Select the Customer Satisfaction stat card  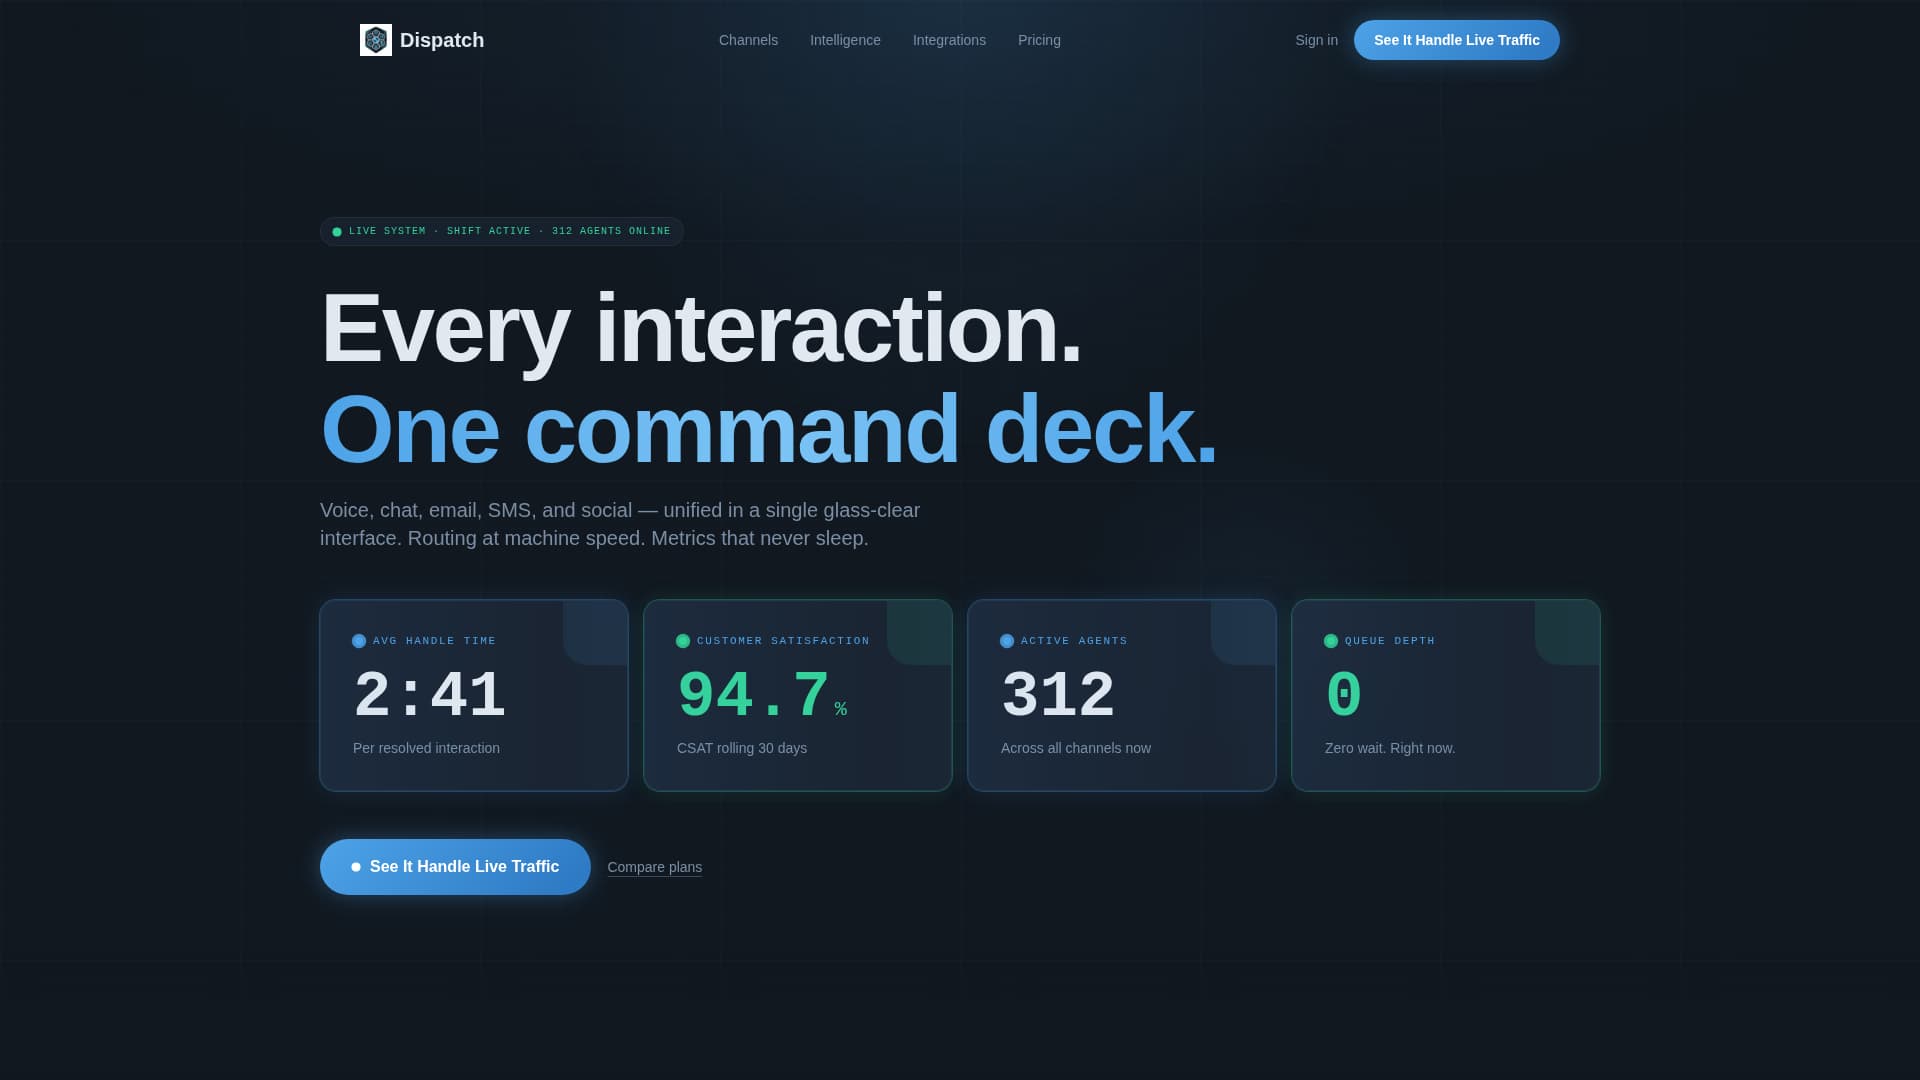click(797, 695)
